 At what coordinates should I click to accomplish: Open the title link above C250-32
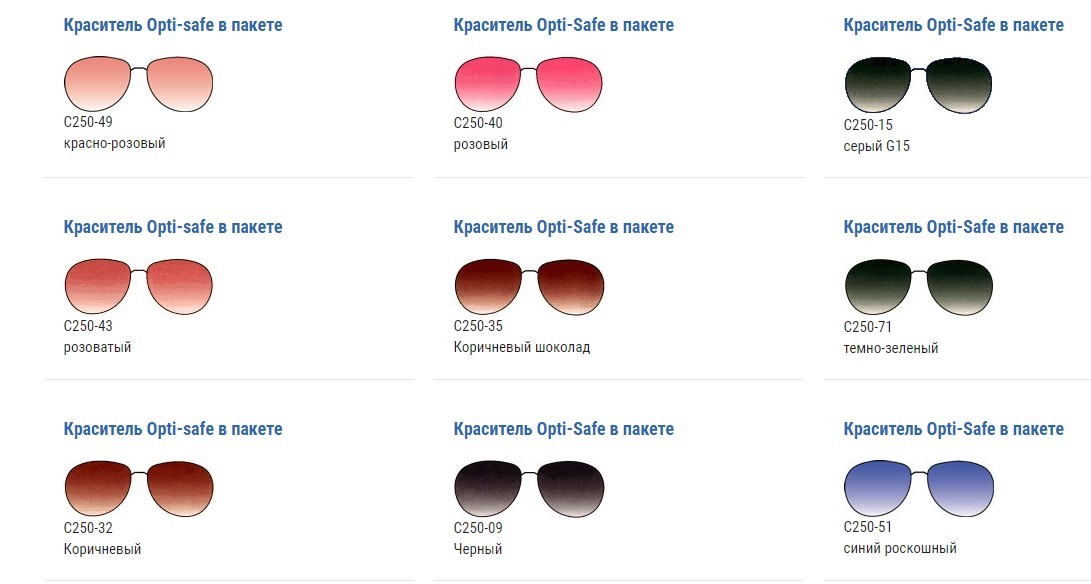[173, 429]
